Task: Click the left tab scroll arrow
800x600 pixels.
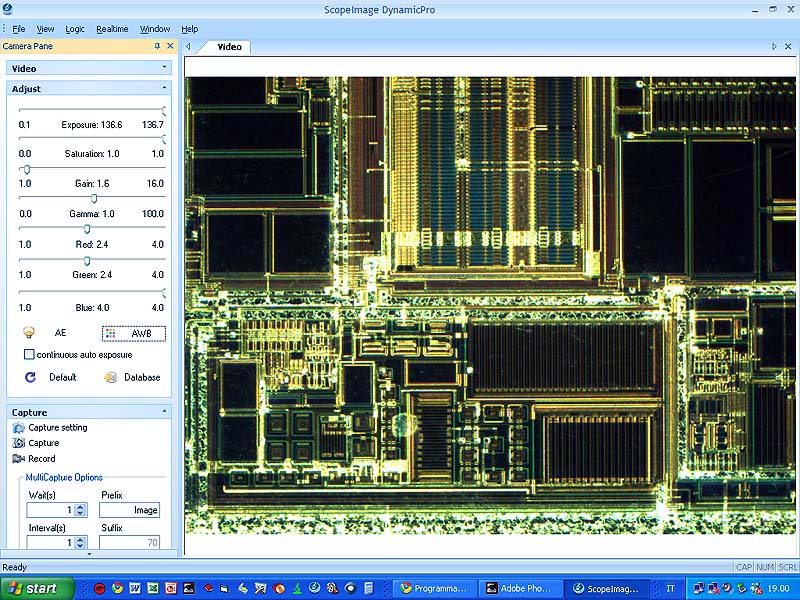Action: point(188,46)
